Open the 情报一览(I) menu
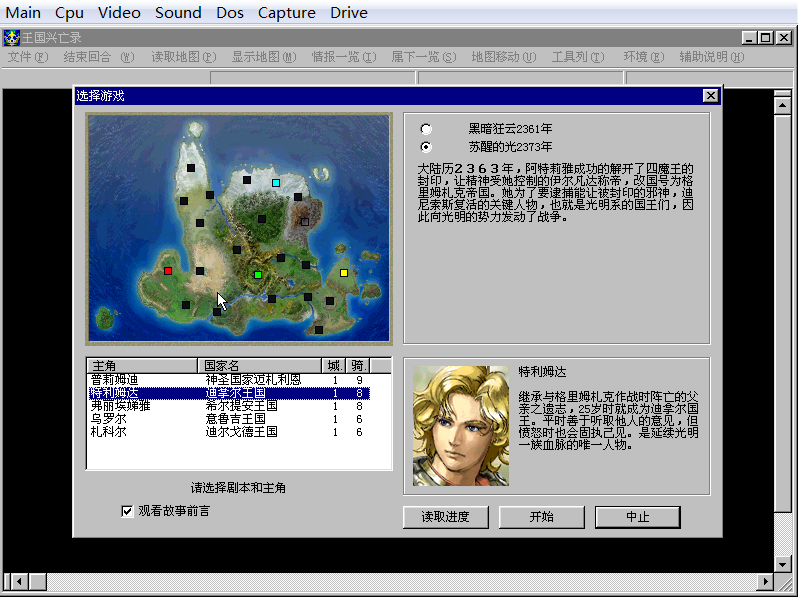The image size is (798, 597). tap(344, 57)
